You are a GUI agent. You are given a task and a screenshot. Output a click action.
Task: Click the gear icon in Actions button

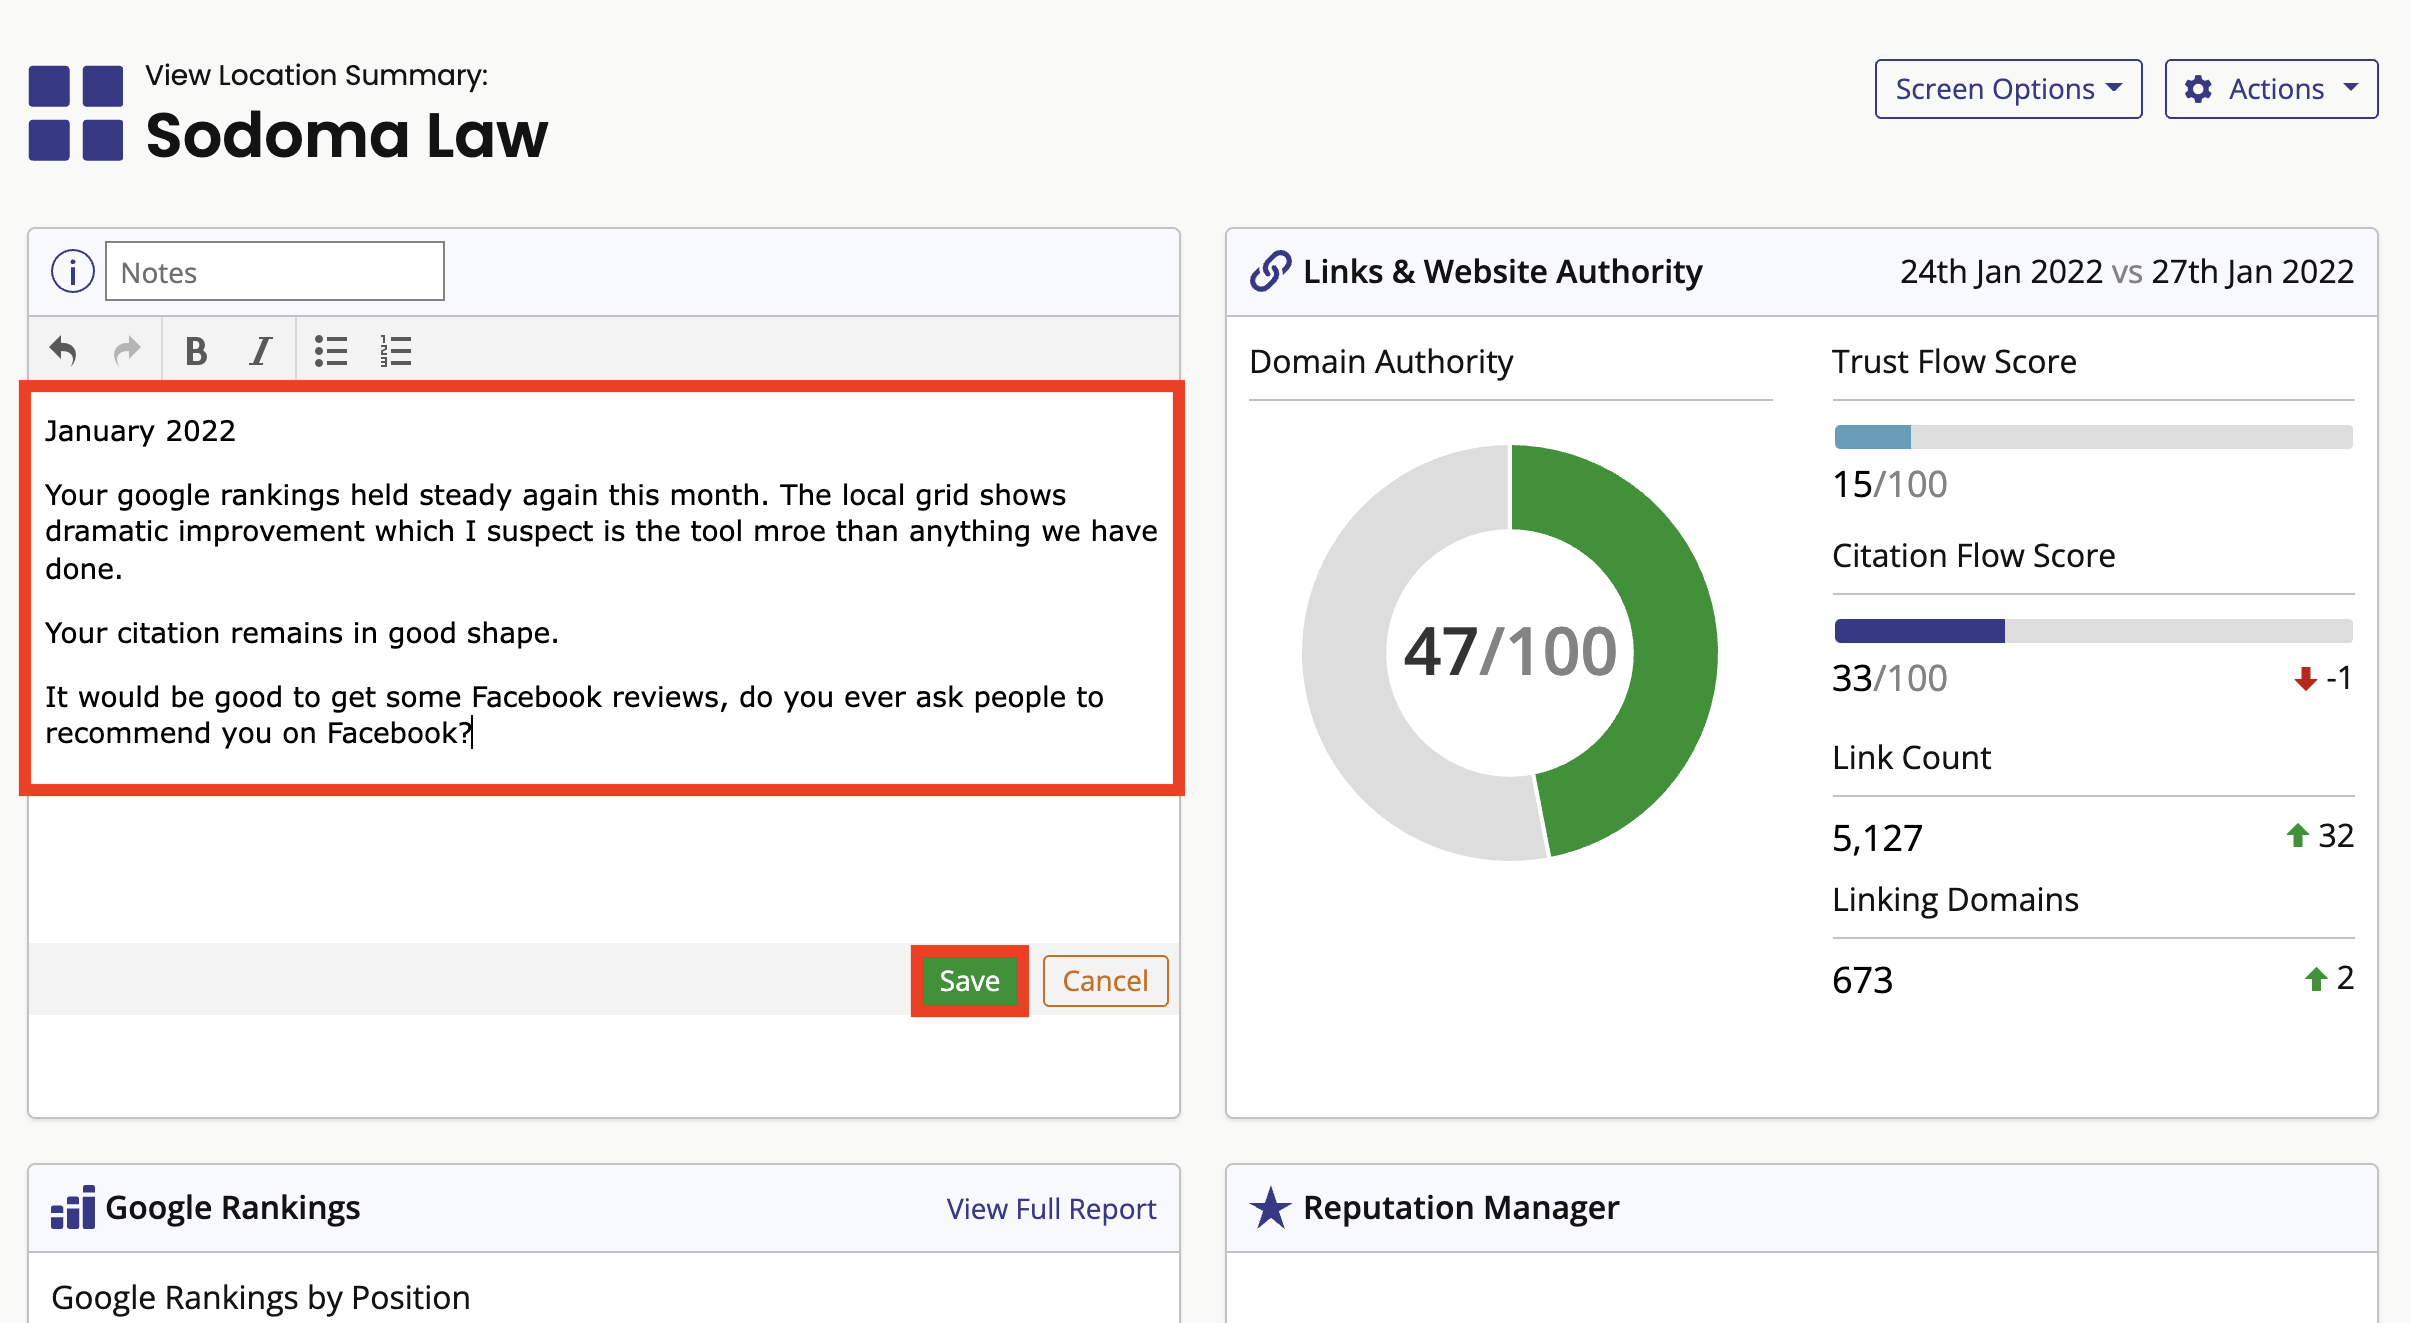point(2198,89)
